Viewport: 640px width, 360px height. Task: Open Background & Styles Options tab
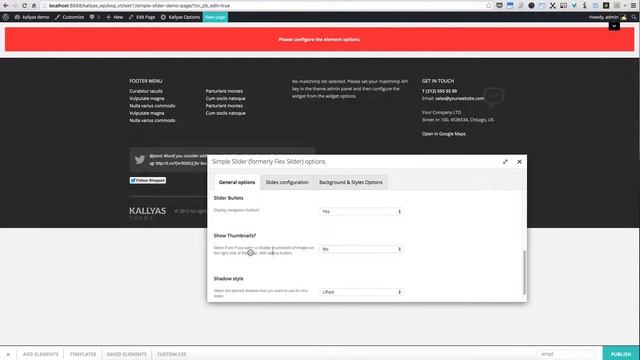point(351,182)
